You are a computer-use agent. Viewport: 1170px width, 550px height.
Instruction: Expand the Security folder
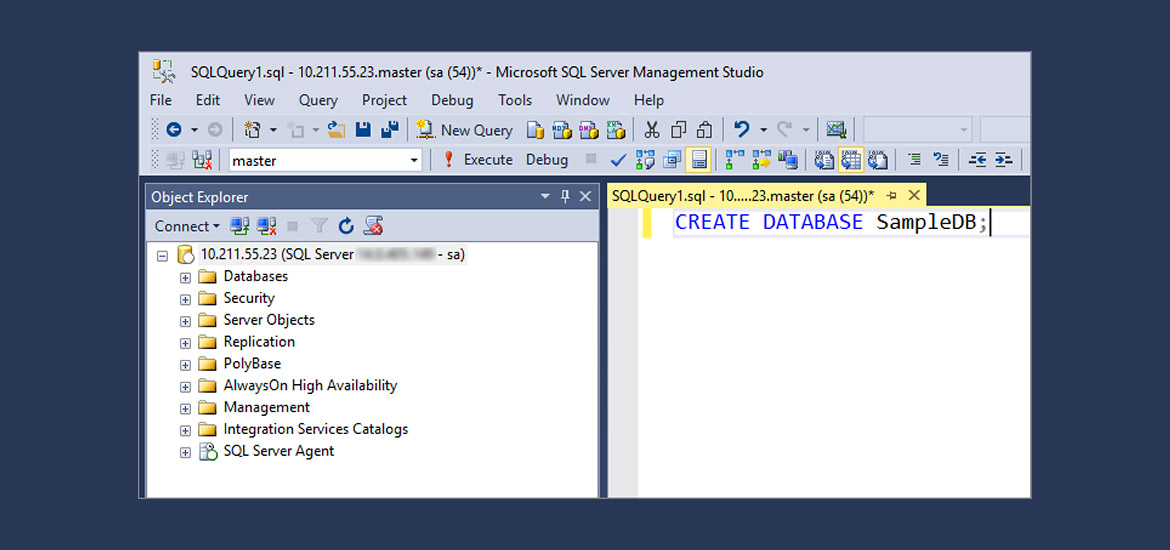186,299
